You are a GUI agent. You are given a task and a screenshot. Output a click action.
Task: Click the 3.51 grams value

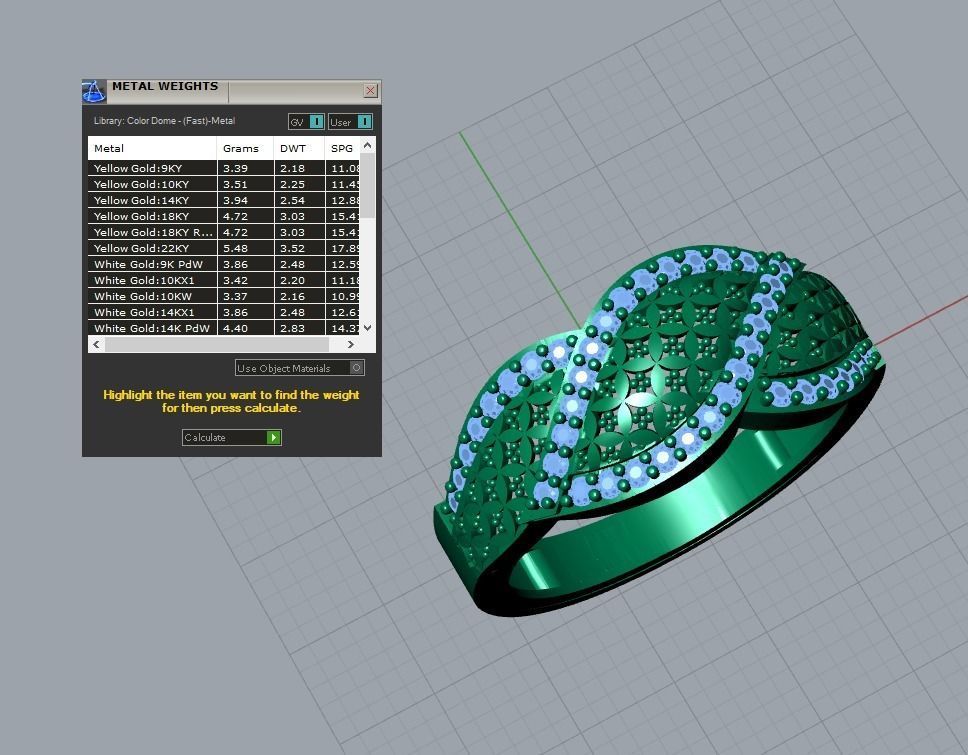235,184
